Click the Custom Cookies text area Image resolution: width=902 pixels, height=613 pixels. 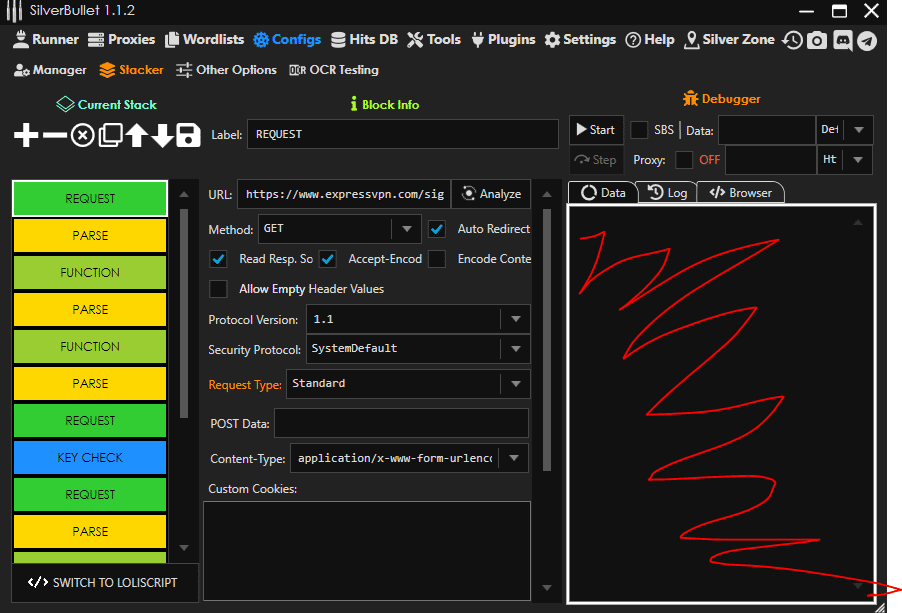point(367,551)
